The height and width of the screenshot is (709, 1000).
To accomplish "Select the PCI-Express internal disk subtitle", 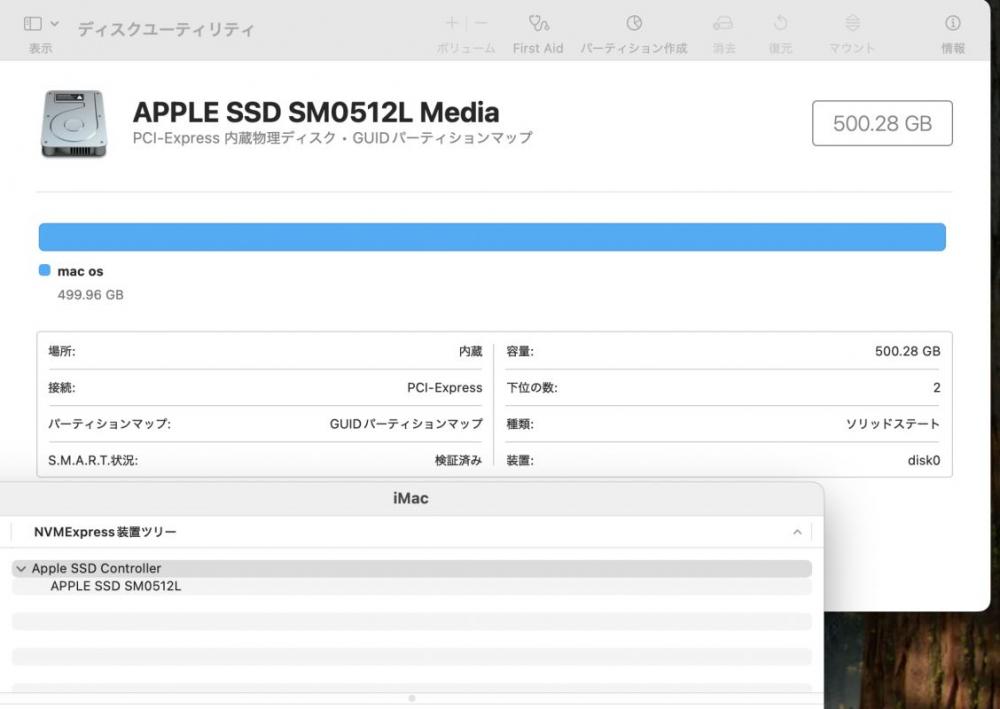I will [332, 138].
